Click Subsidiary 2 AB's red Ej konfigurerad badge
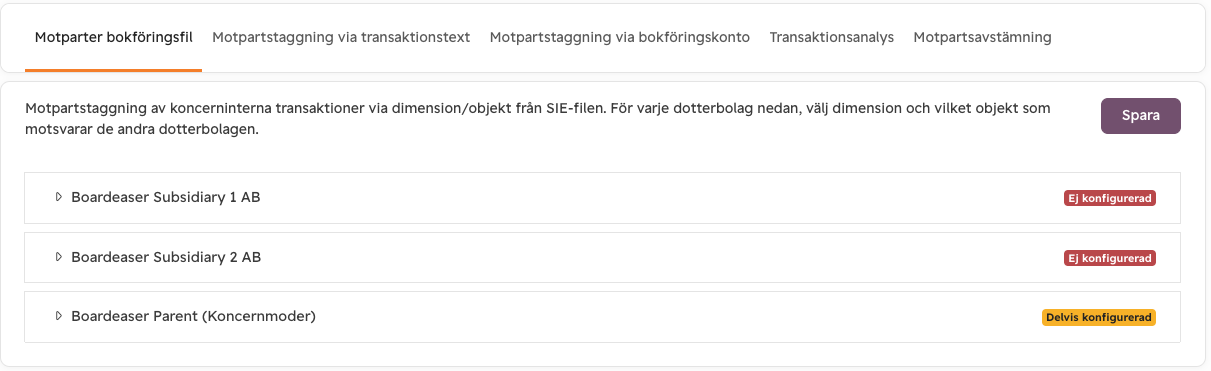Image resolution: width=1211 pixels, height=371 pixels. [x=1110, y=258]
